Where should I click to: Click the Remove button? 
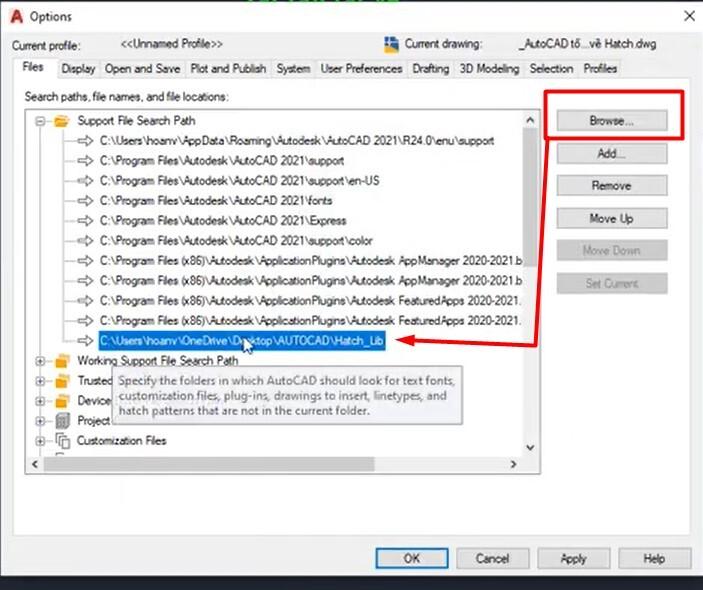coord(612,186)
